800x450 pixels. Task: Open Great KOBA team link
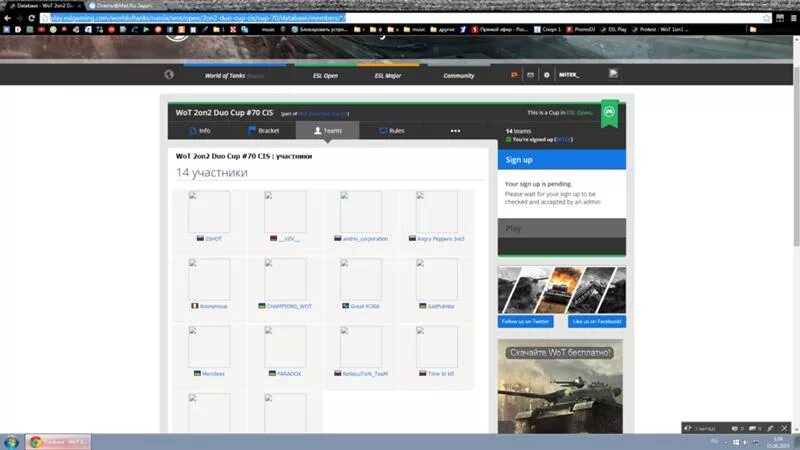point(365,306)
